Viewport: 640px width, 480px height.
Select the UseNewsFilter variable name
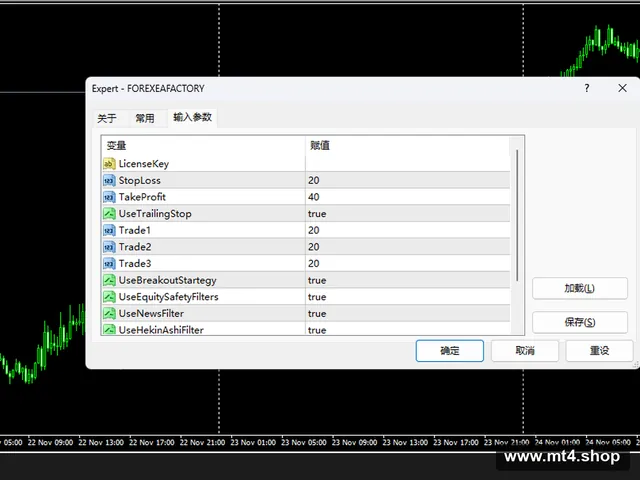click(151, 313)
